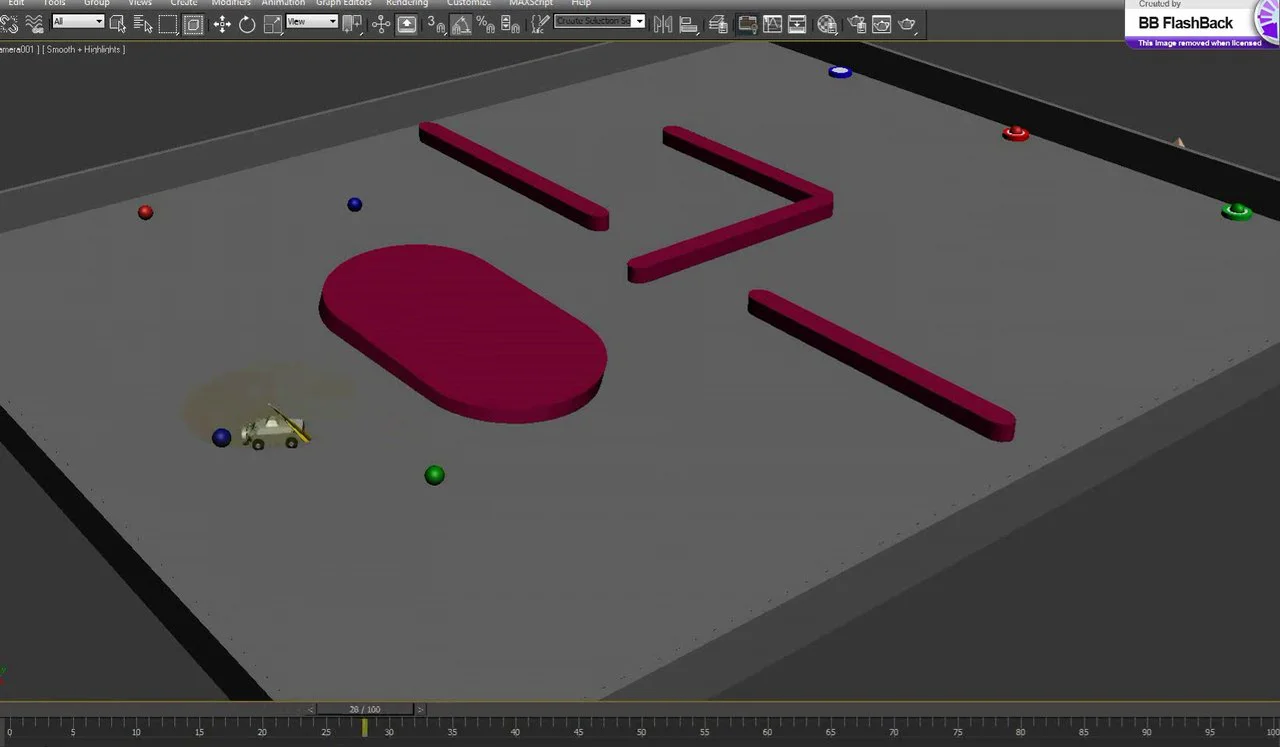Select the tank model in the viewport

[x=275, y=429]
